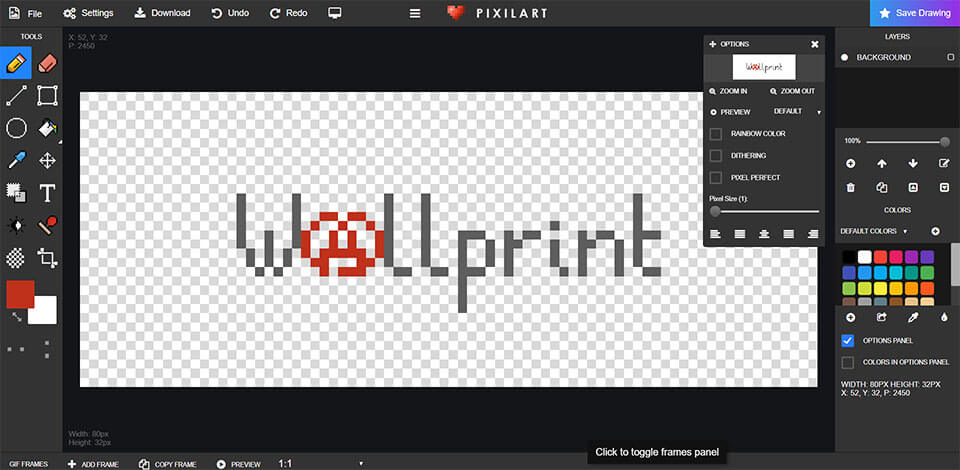Click Download in the top bar
The width and height of the screenshot is (960, 470).
point(162,13)
